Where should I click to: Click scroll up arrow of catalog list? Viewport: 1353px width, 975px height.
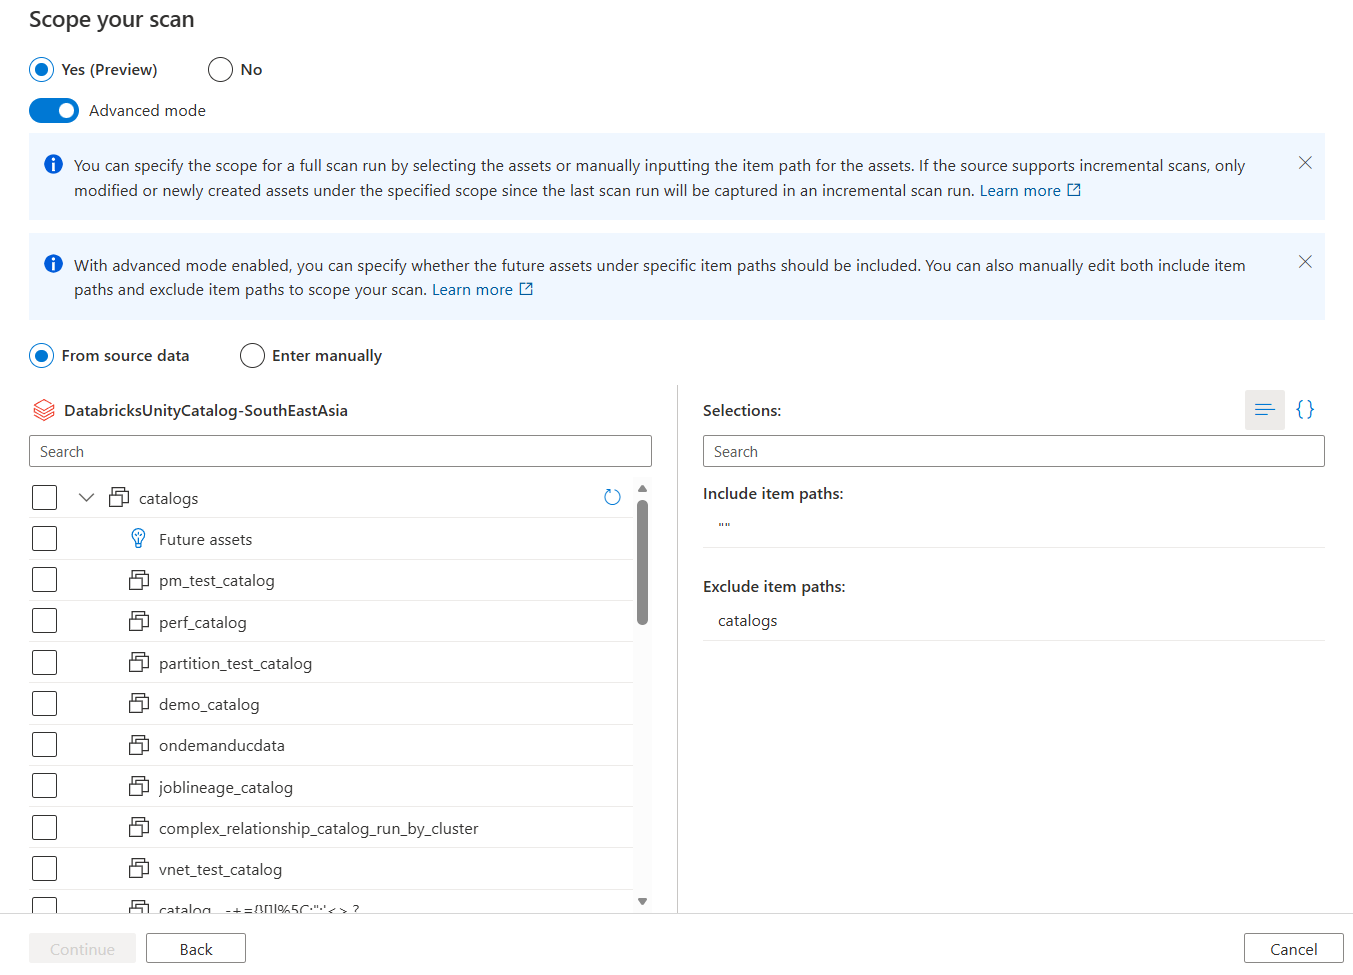coord(642,489)
